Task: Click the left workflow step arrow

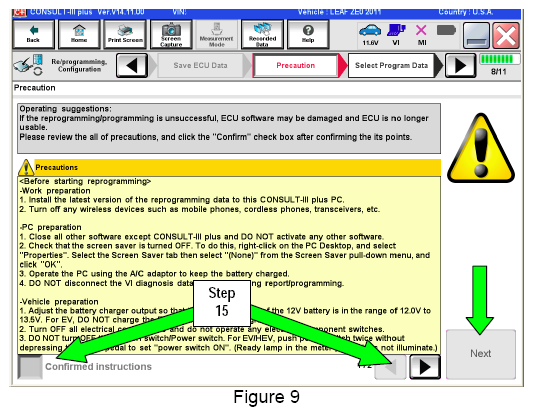Action: 132,65
